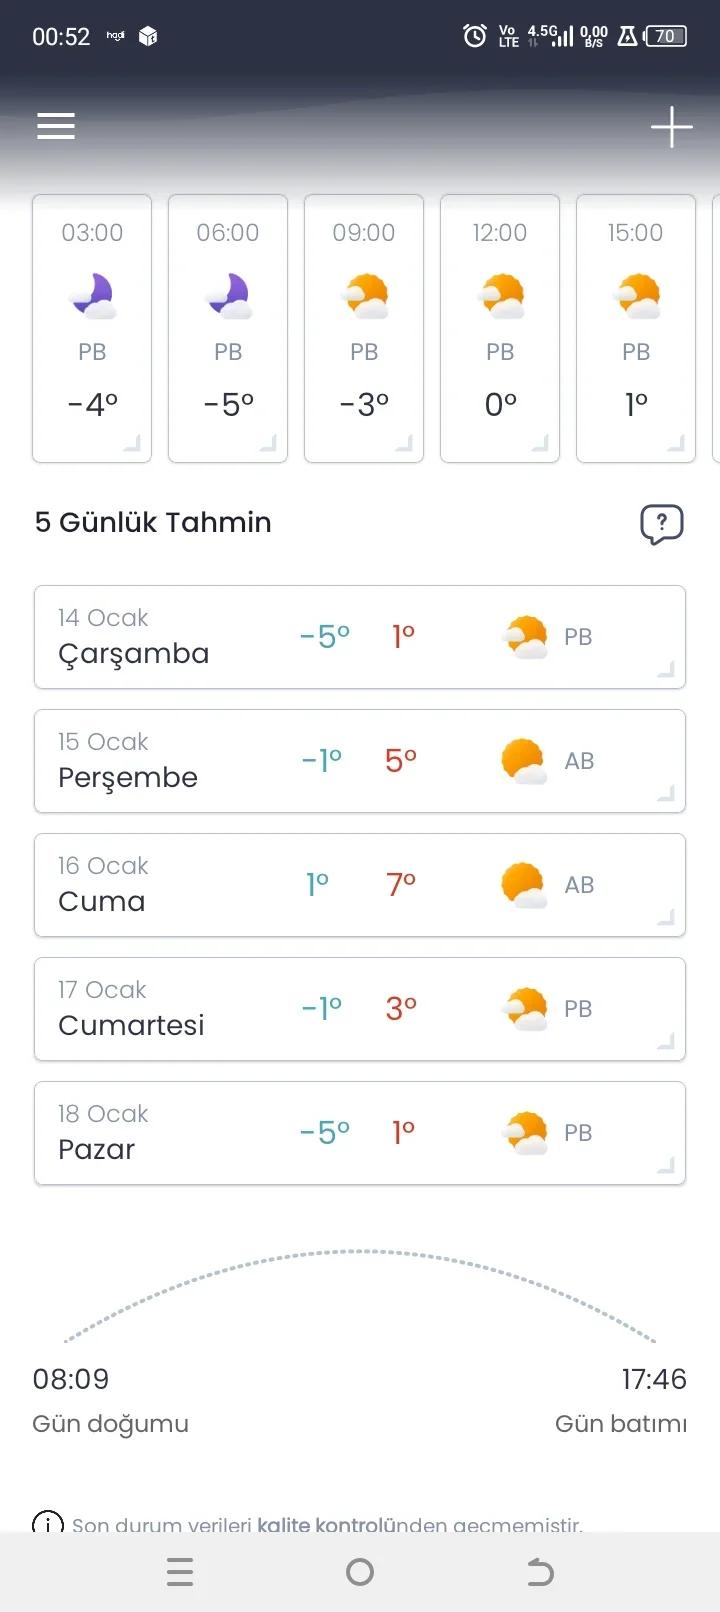Open the hamburger menu

coord(56,126)
